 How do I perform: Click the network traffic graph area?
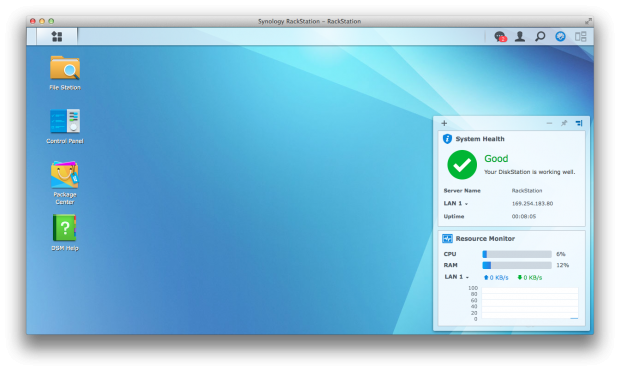[530, 303]
